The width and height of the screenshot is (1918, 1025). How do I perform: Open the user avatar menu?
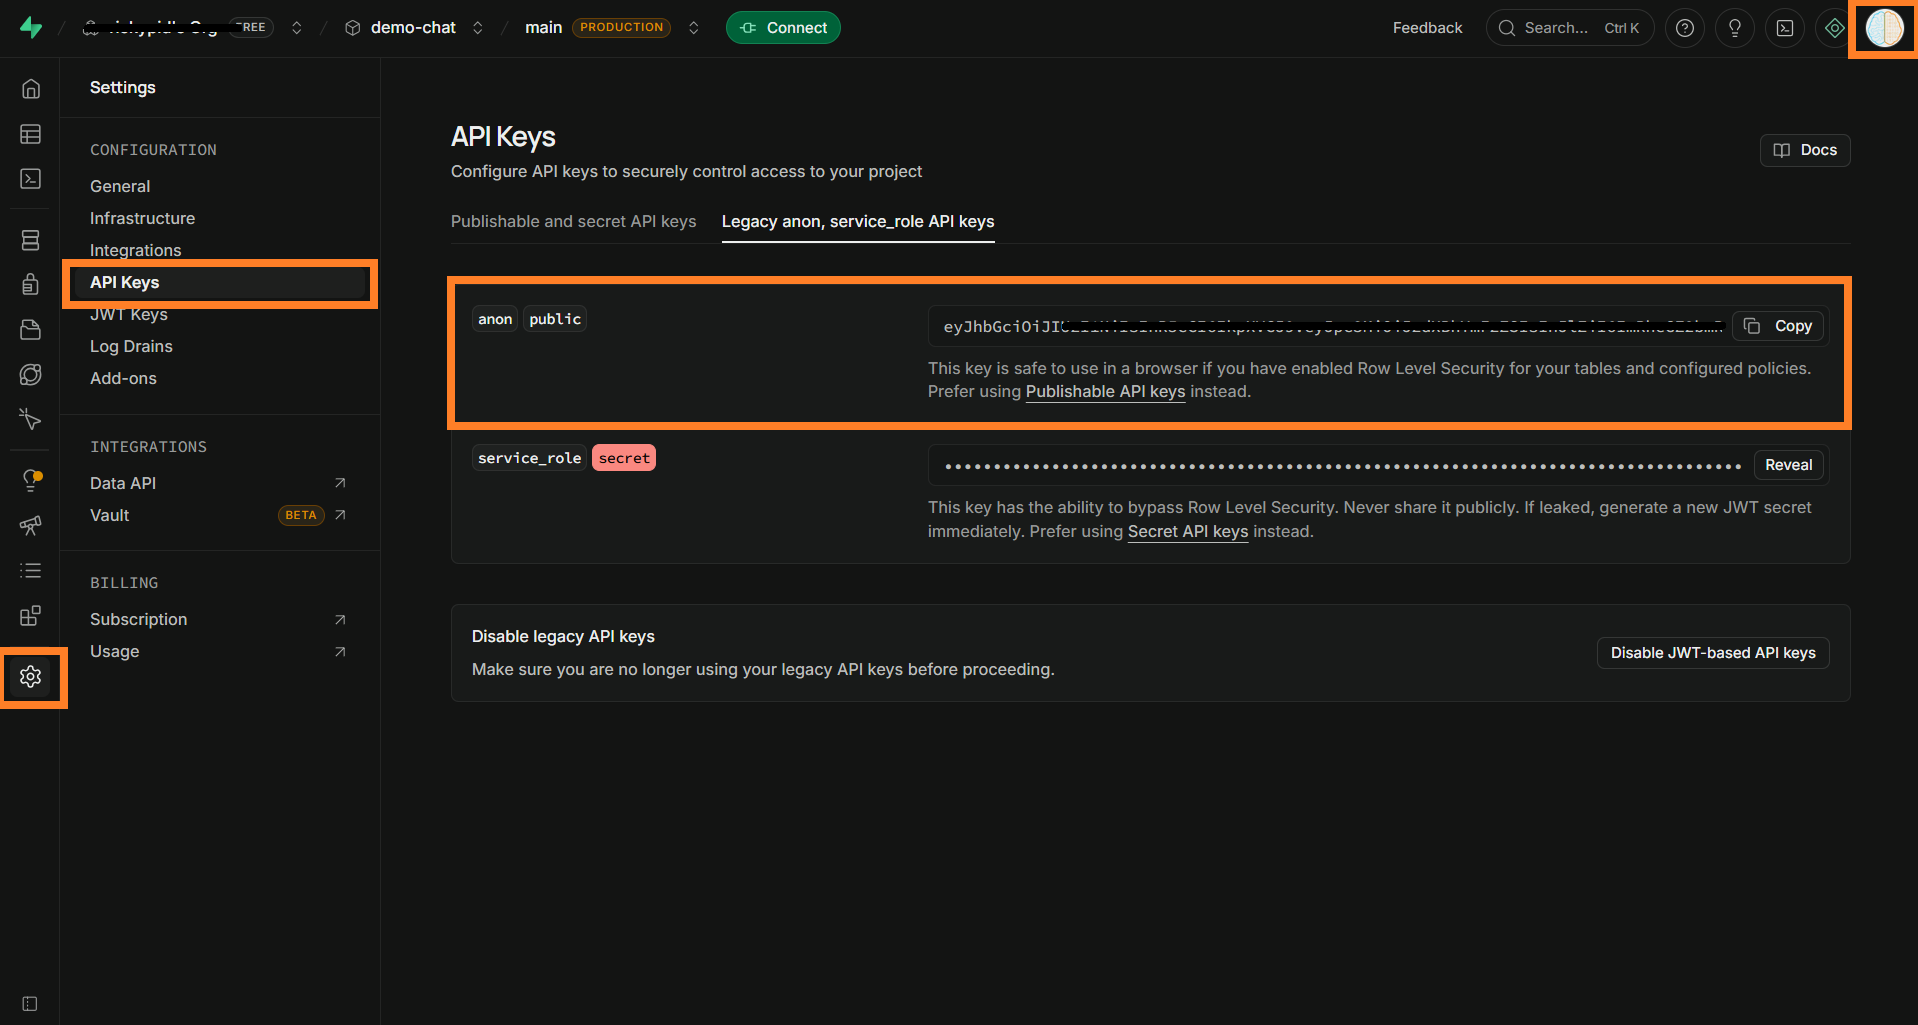(x=1885, y=28)
